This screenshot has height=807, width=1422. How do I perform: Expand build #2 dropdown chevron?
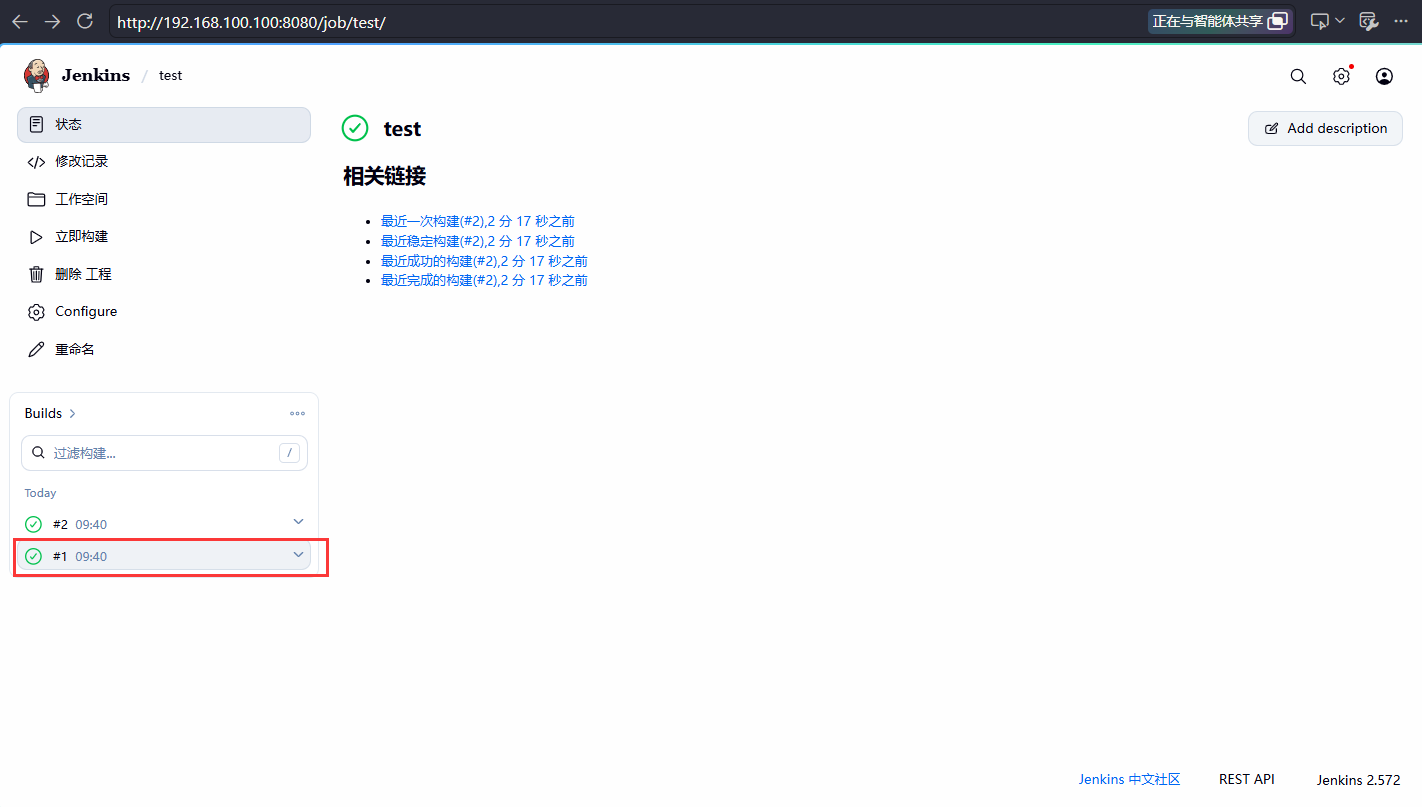pos(298,522)
